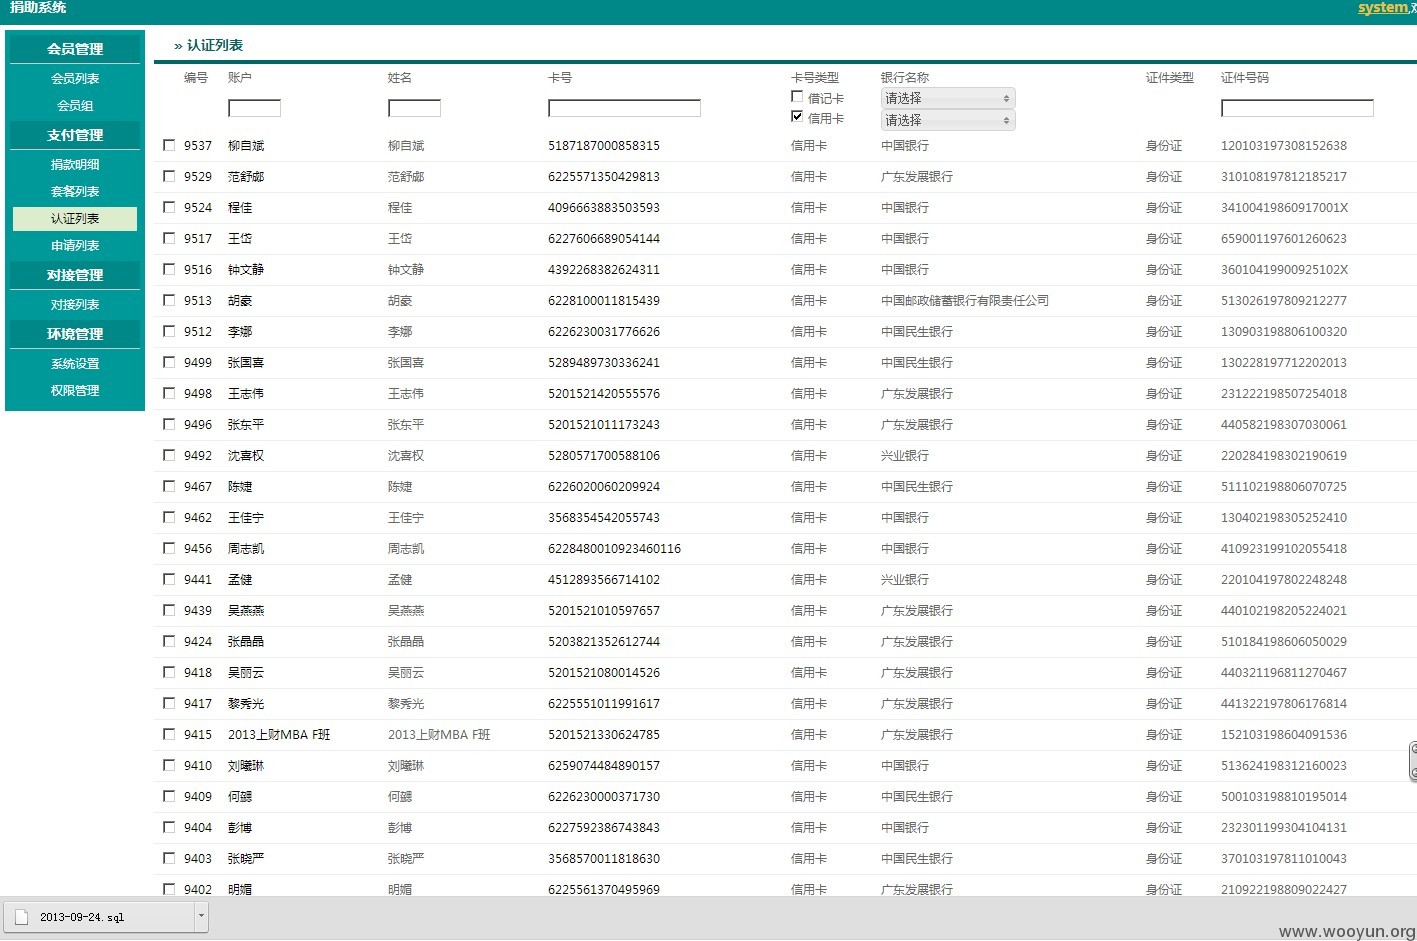Image resolution: width=1417 pixels, height=941 pixels.
Task: Click the 支付管理 section header
Action: (75, 134)
